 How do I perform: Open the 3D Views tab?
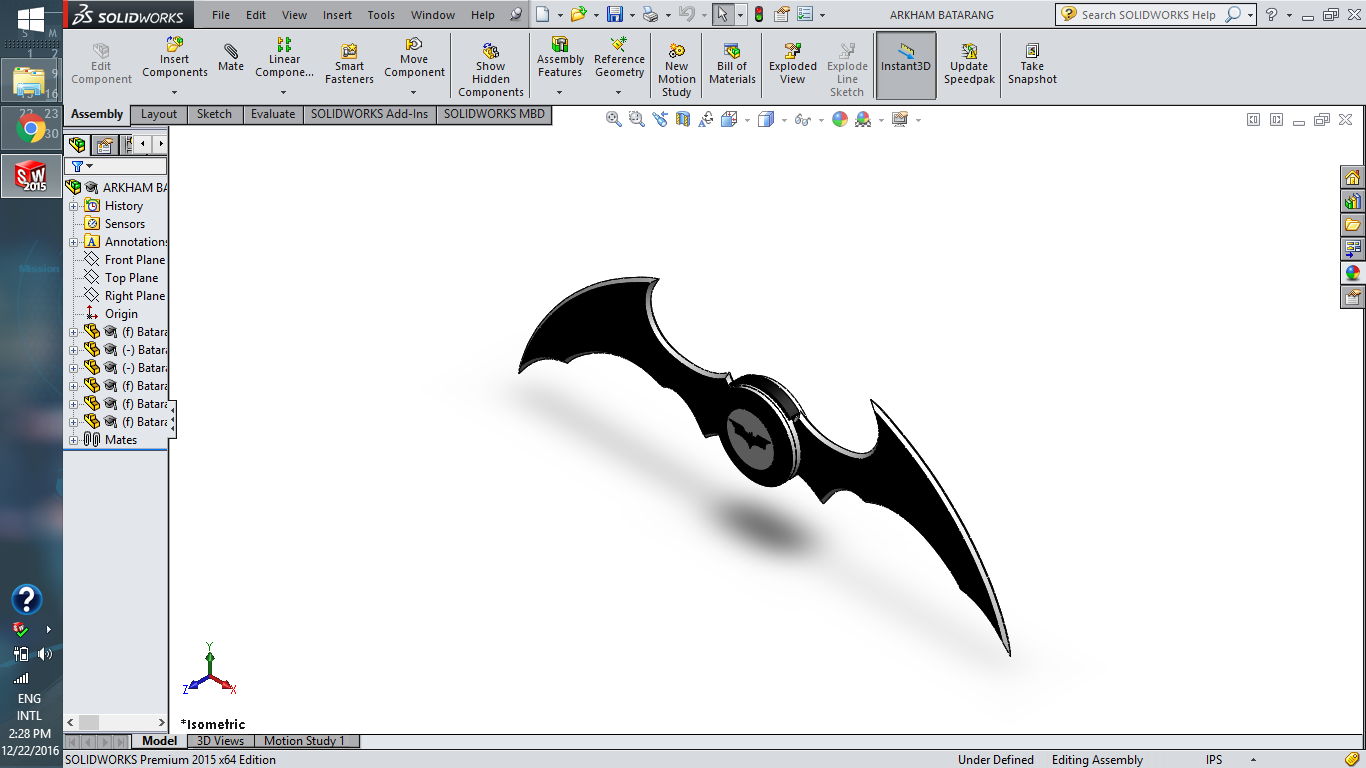click(219, 741)
